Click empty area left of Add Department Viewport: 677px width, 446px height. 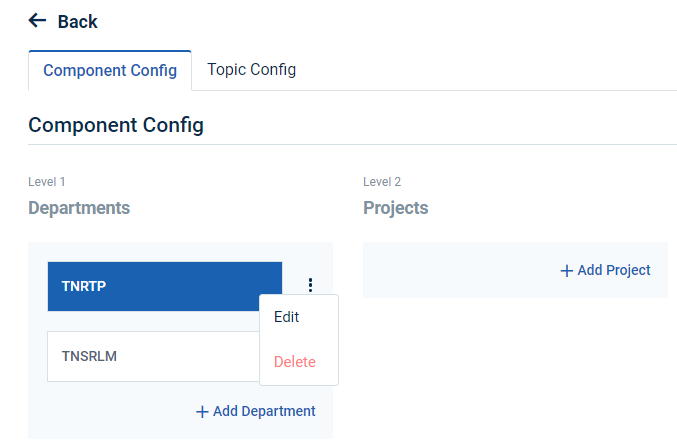110,411
